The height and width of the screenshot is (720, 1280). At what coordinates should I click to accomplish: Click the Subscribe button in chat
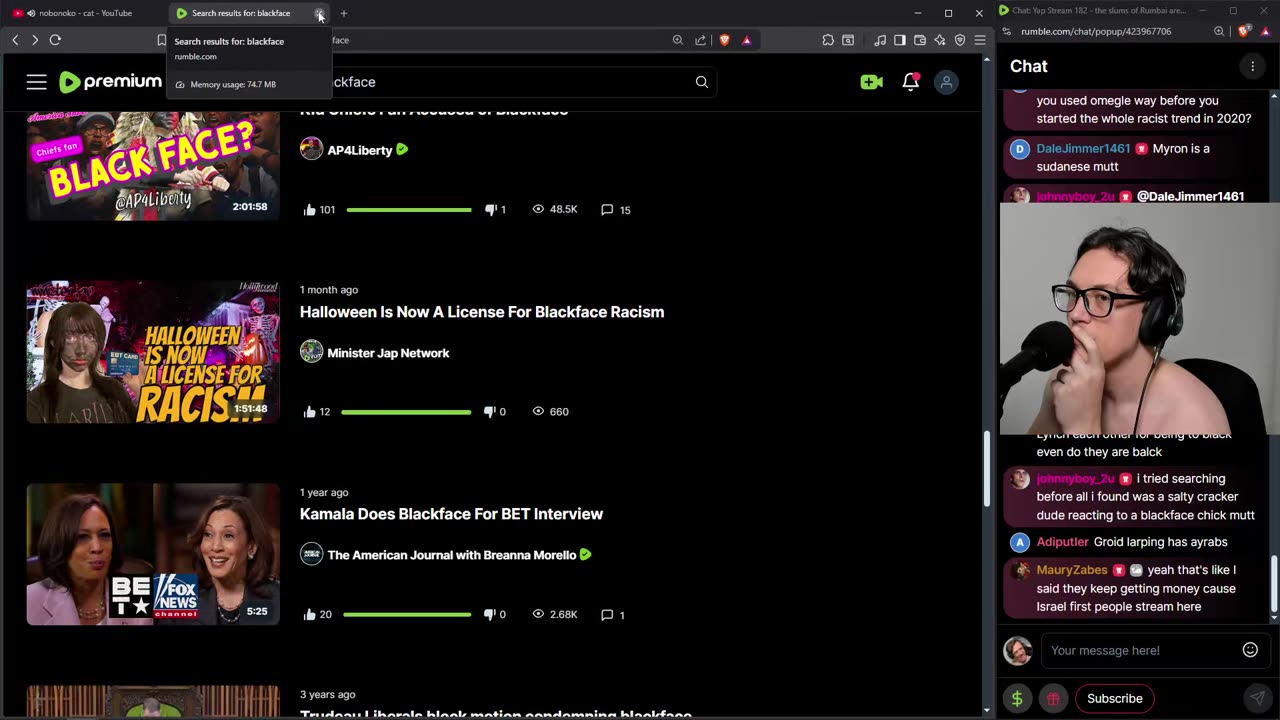point(1114,699)
